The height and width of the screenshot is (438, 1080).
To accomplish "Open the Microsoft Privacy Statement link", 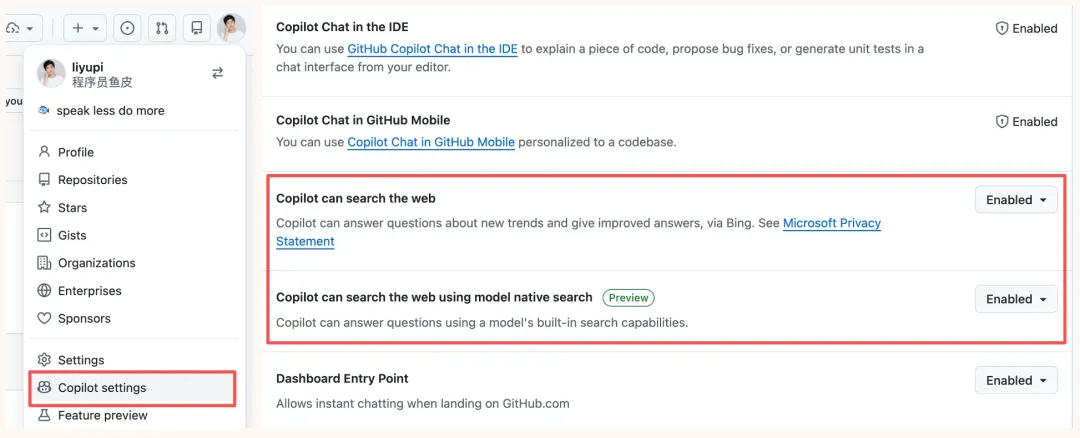I will (831, 223).
